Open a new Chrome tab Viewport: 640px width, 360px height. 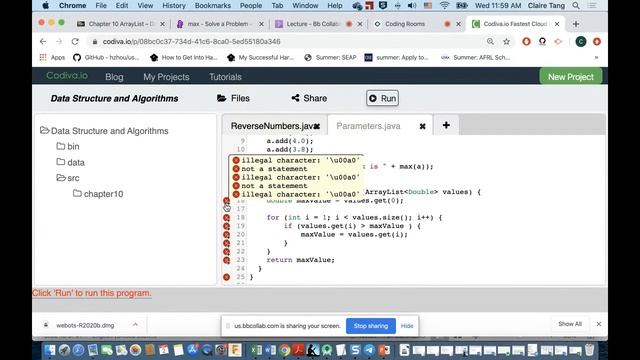coord(576,24)
